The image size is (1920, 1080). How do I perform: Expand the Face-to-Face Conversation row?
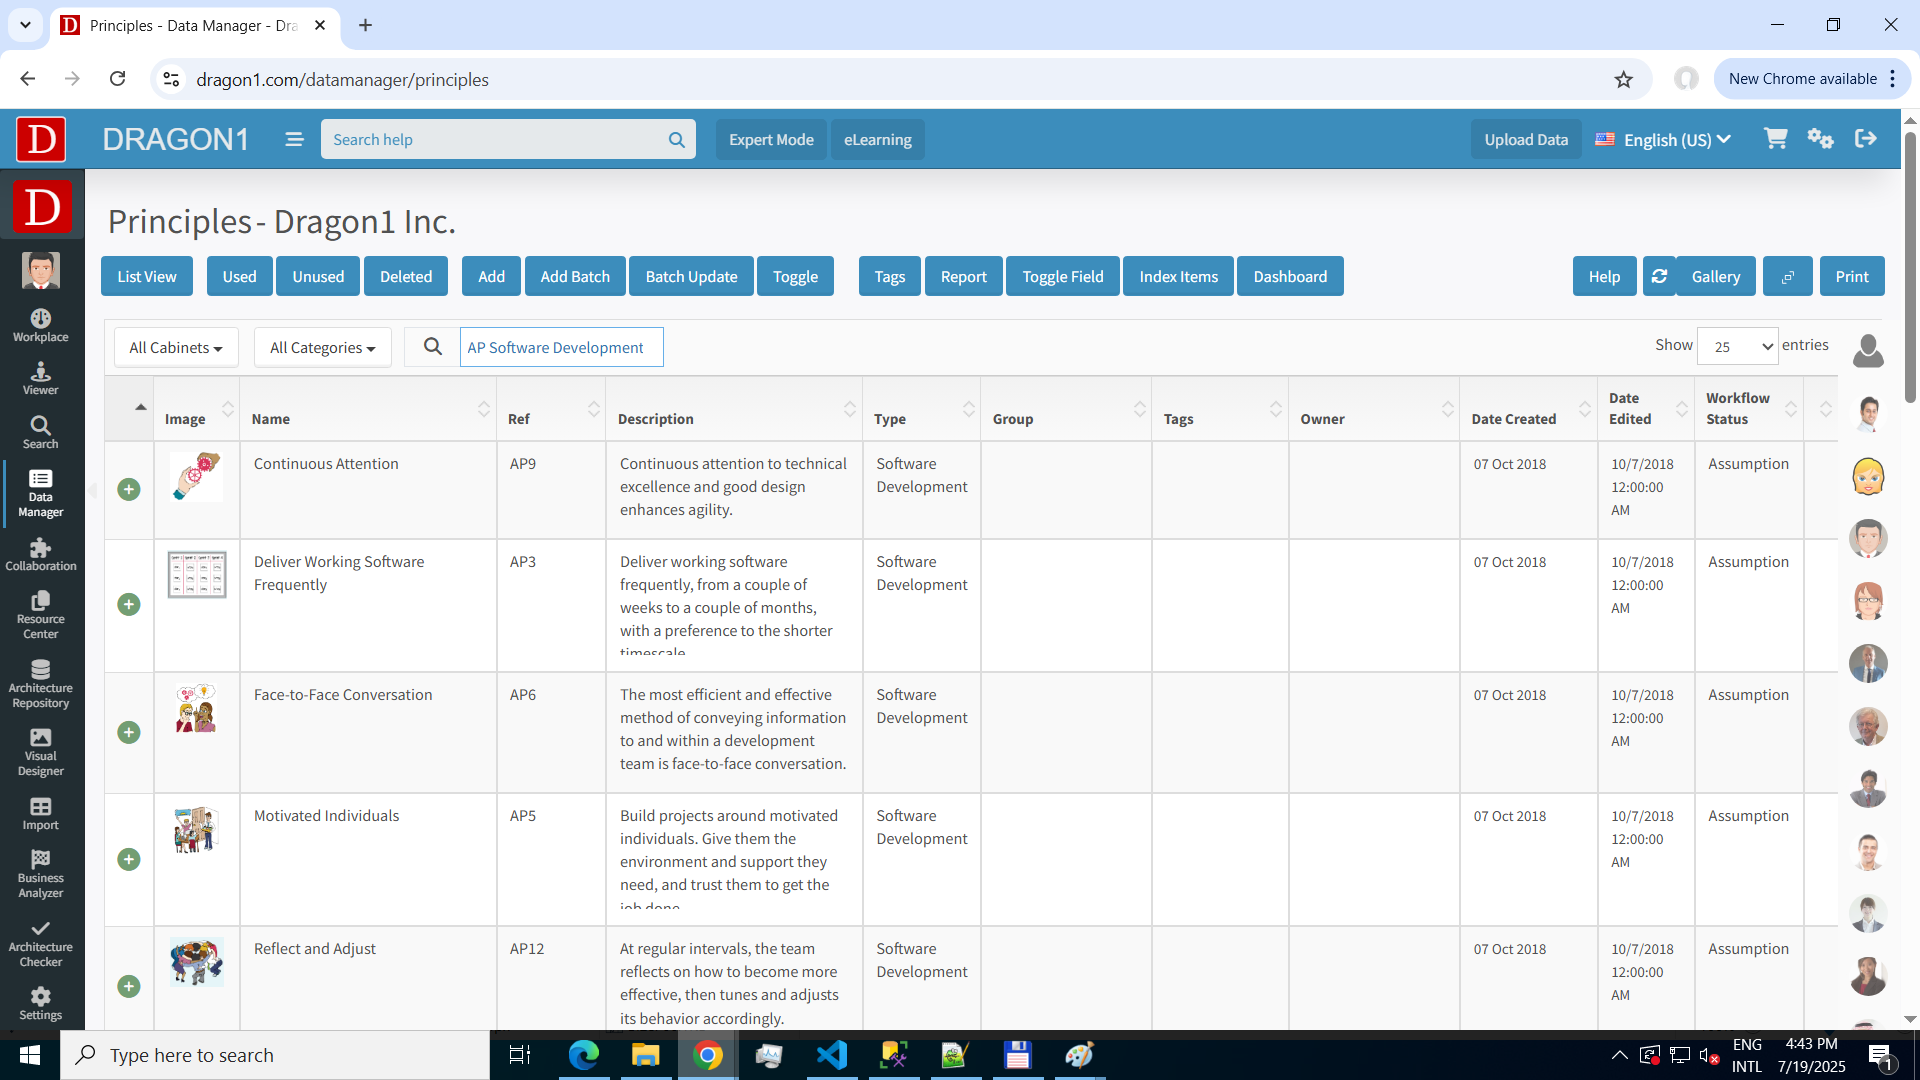[x=129, y=732]
